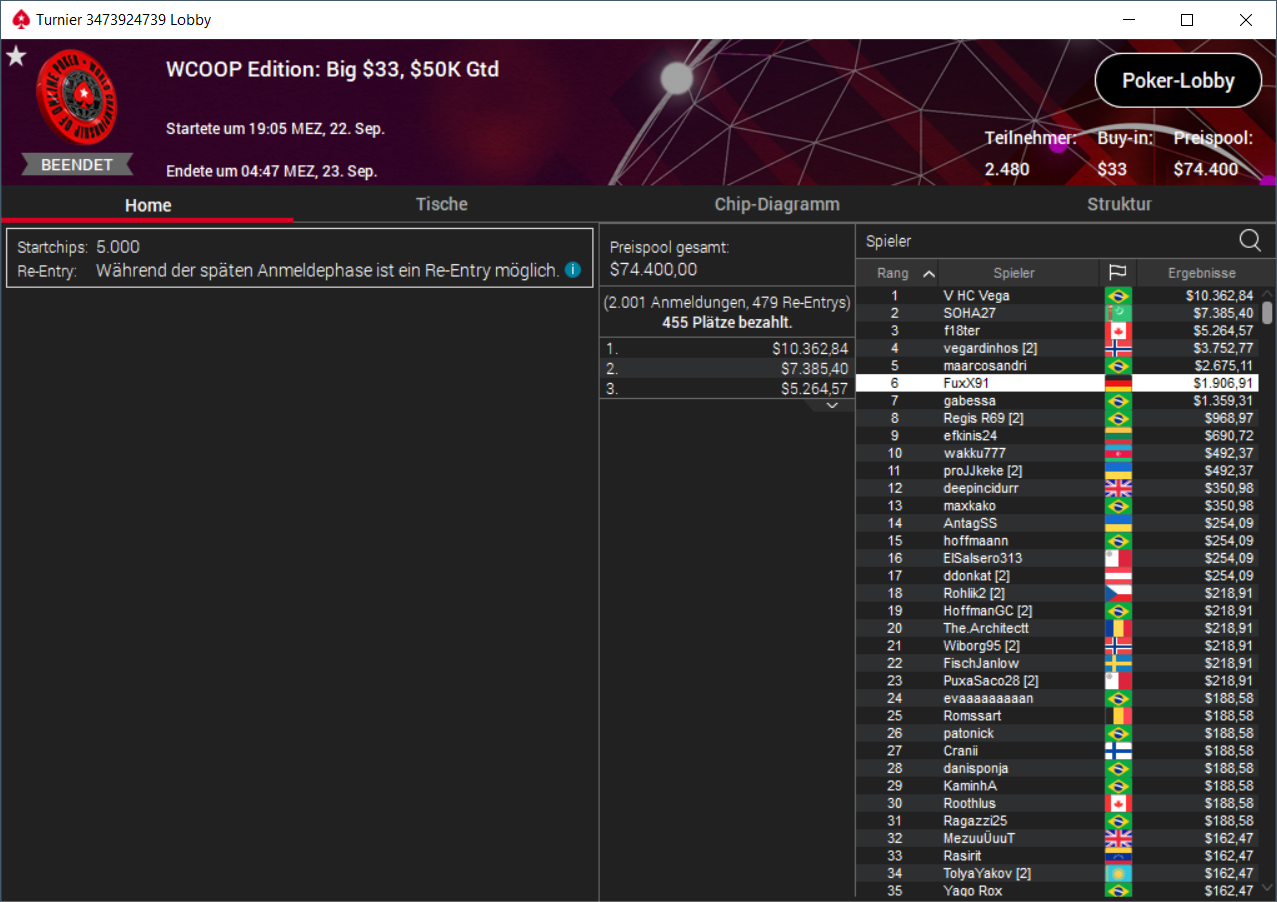
Task: Click the Swedish flag beside FischJanlow
Action: pos(1117,663)
